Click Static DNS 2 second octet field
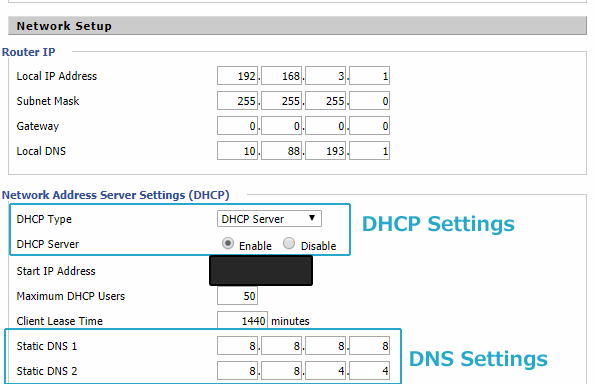The height and width of the screenshot is (384, 594). pyautogui.click(x=281, y=371)
